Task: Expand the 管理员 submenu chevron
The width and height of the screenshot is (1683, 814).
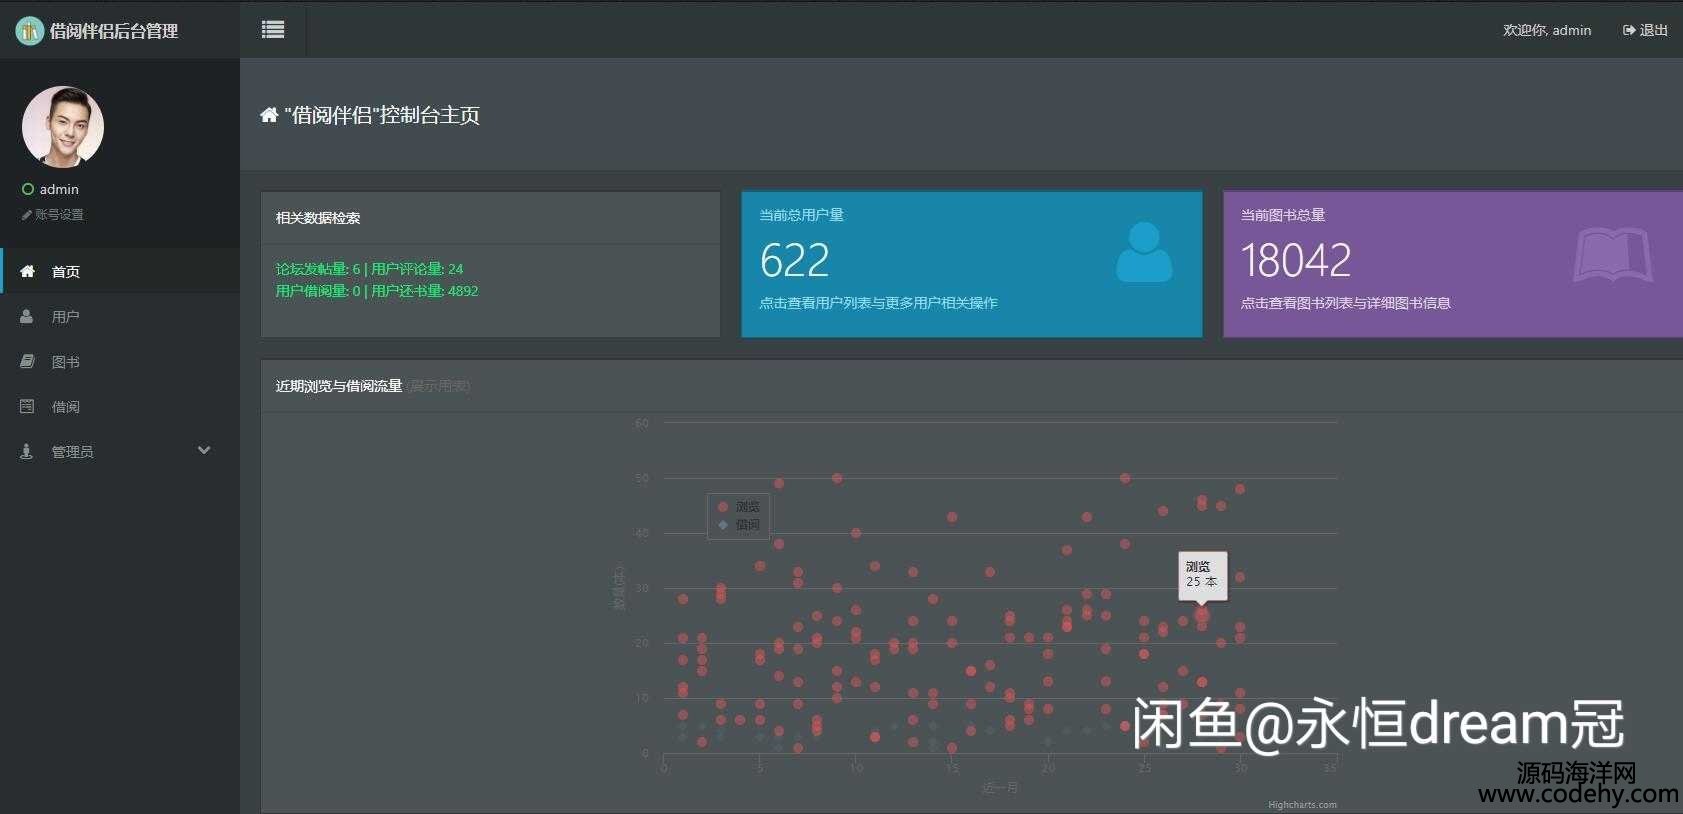Action: (x=204, y=450)
